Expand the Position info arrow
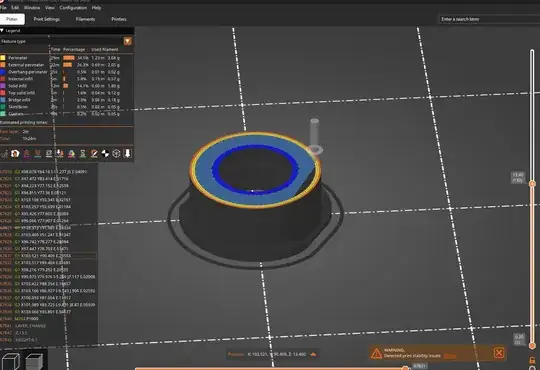The height and width of the screenshot is (370, 540). (313, 354)
